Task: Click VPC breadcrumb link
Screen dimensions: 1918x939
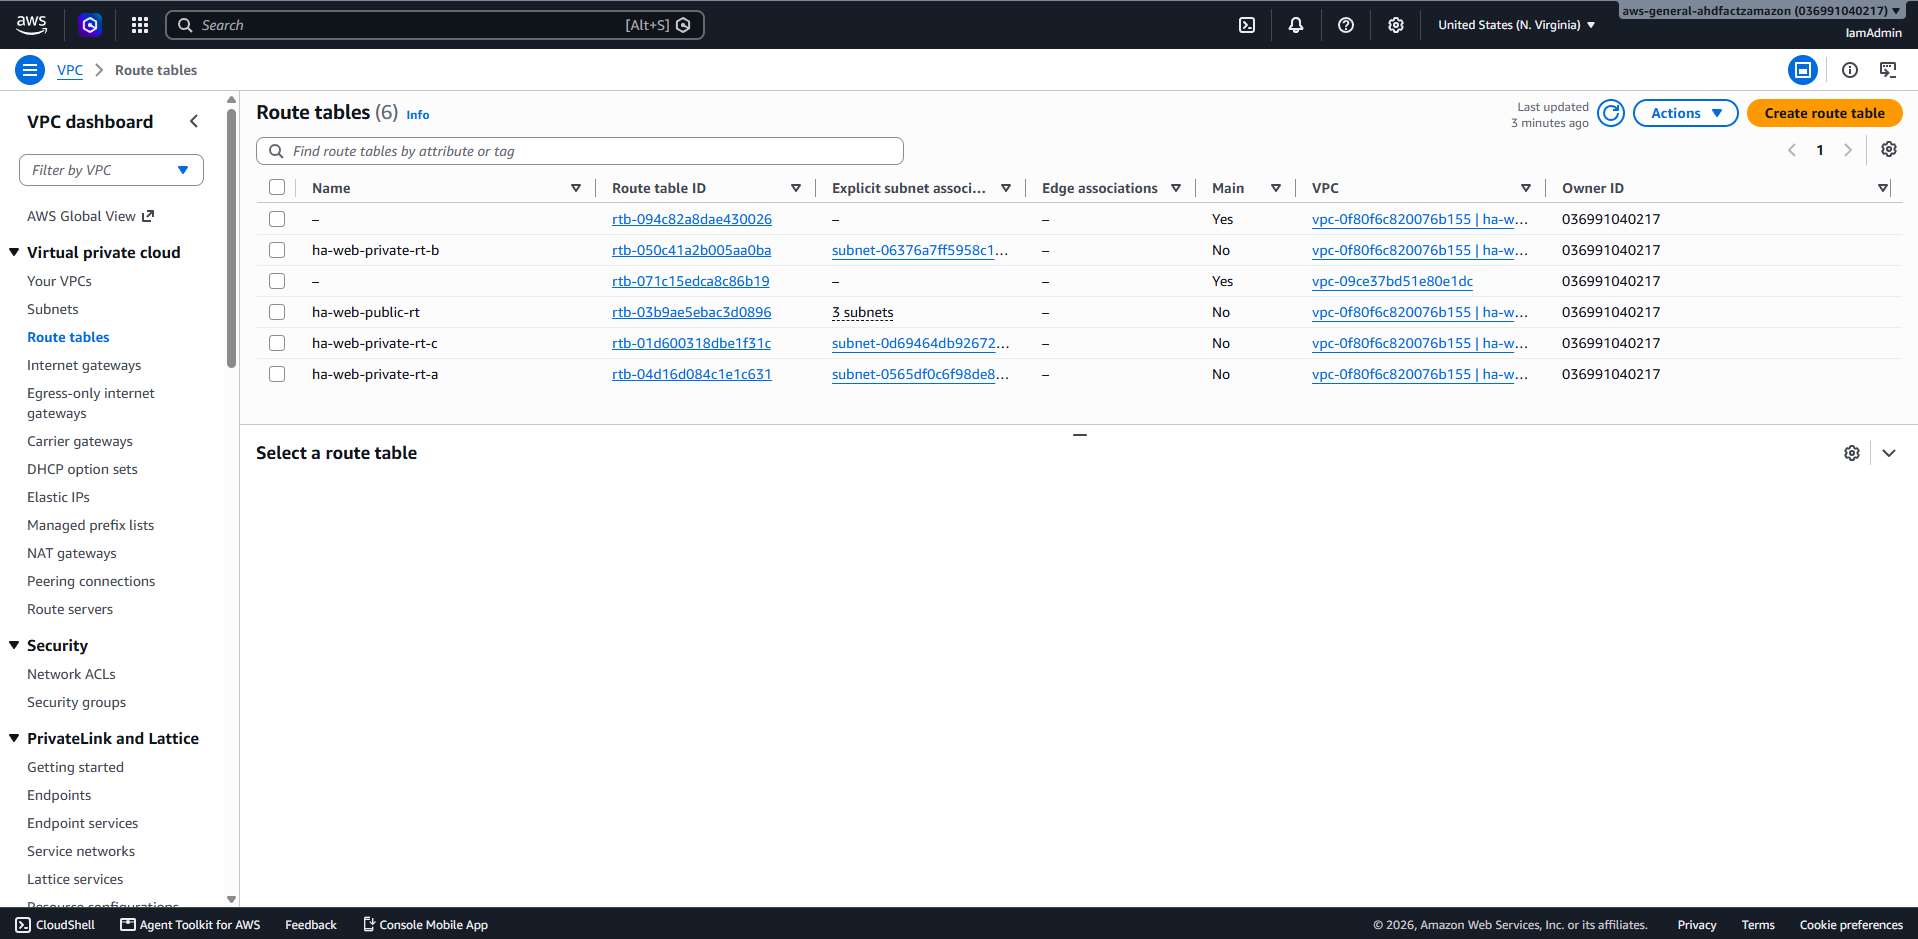Action: click(x=70, y=70)
